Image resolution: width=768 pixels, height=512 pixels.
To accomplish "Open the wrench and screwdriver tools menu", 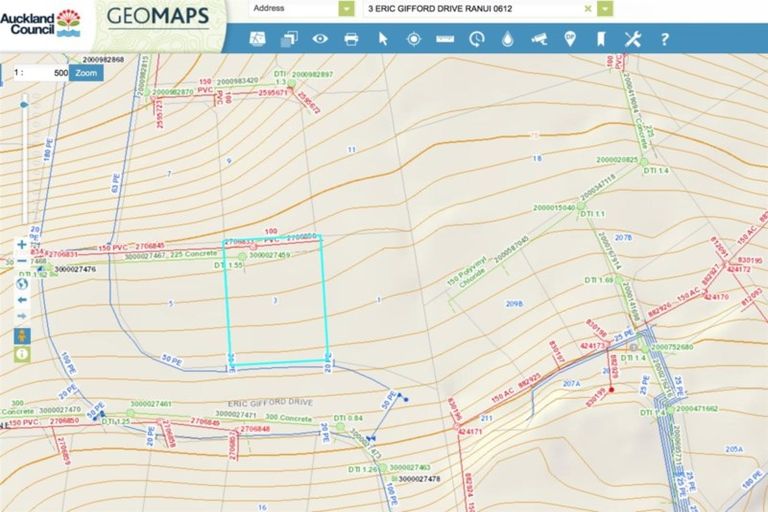I will 632,39.
